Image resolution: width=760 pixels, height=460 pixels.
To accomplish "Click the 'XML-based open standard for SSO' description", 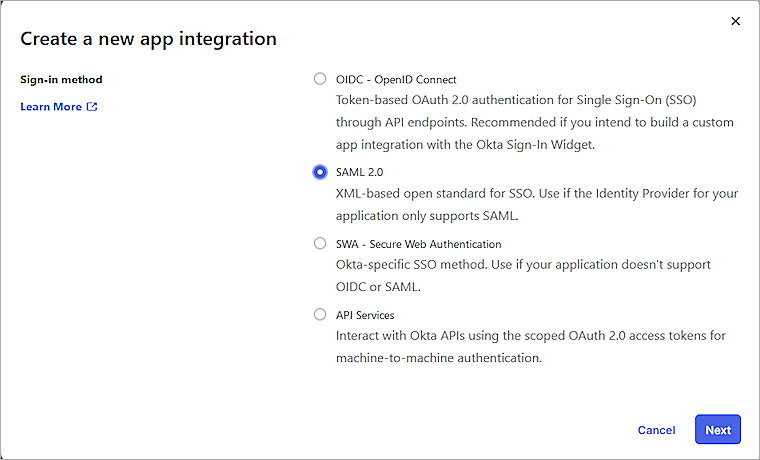I will point(537,193).
